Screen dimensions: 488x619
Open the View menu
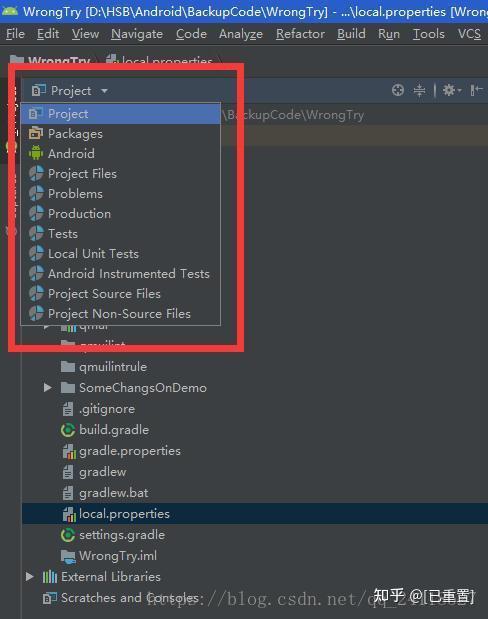[85, 34]
